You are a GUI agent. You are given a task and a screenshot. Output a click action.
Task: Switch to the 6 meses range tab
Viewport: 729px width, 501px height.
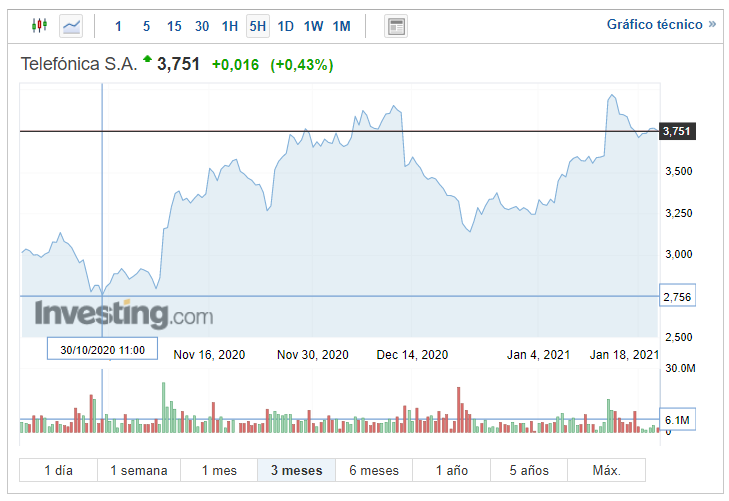[x=374, y=470]
